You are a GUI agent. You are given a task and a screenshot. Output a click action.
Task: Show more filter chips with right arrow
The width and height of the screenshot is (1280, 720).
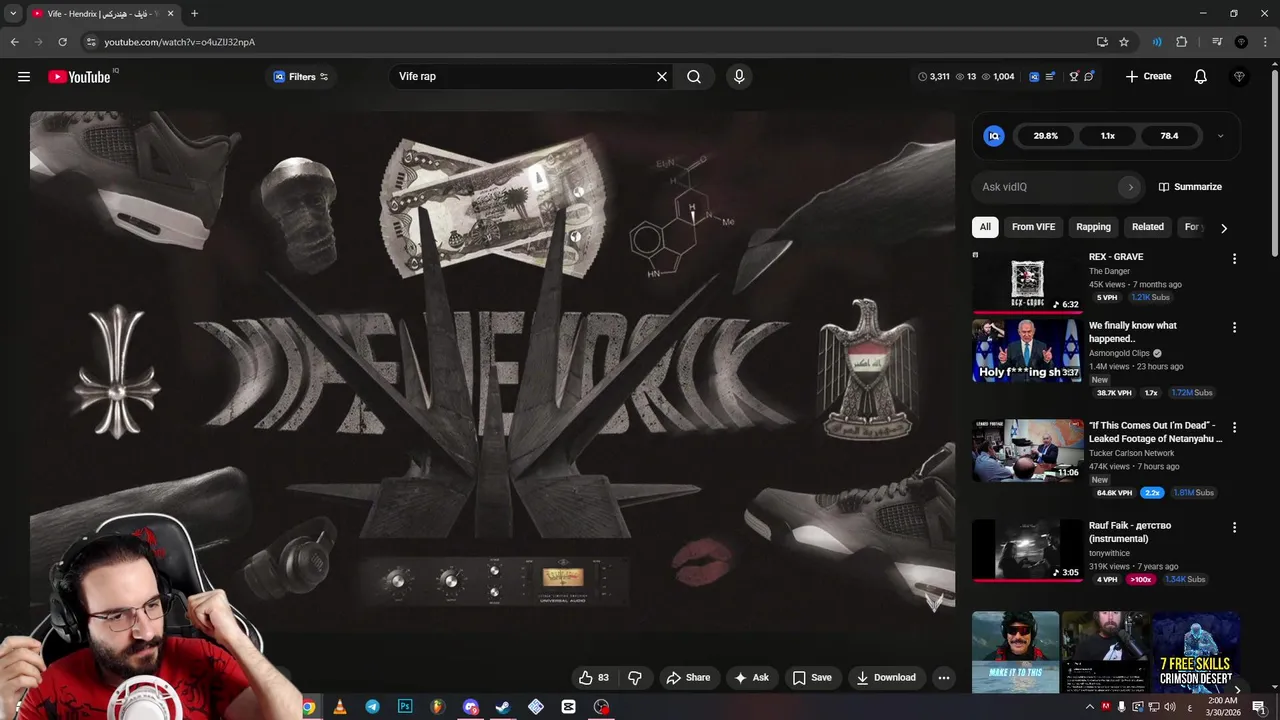[1223, 228]
